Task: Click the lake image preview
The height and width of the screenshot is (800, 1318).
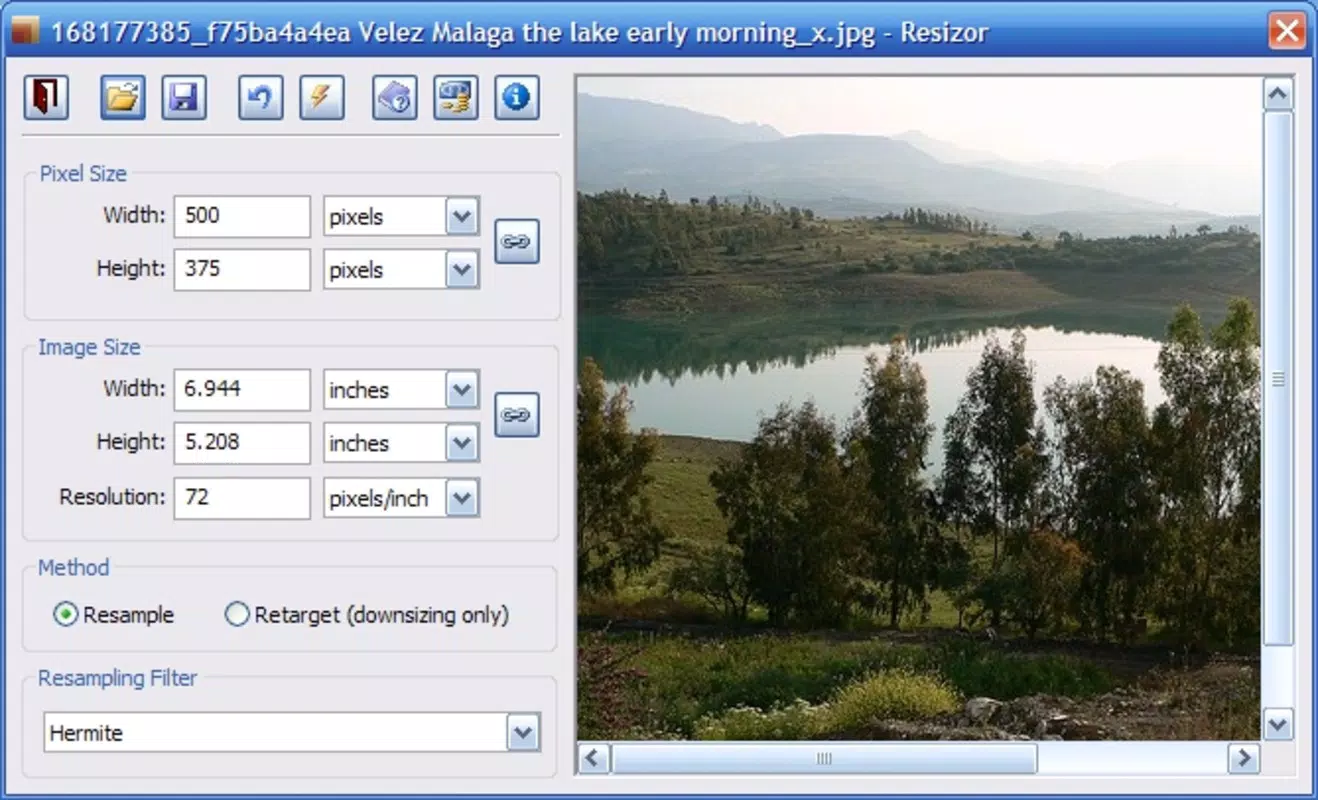Action: pyautogui.click(x=919, y=409)
